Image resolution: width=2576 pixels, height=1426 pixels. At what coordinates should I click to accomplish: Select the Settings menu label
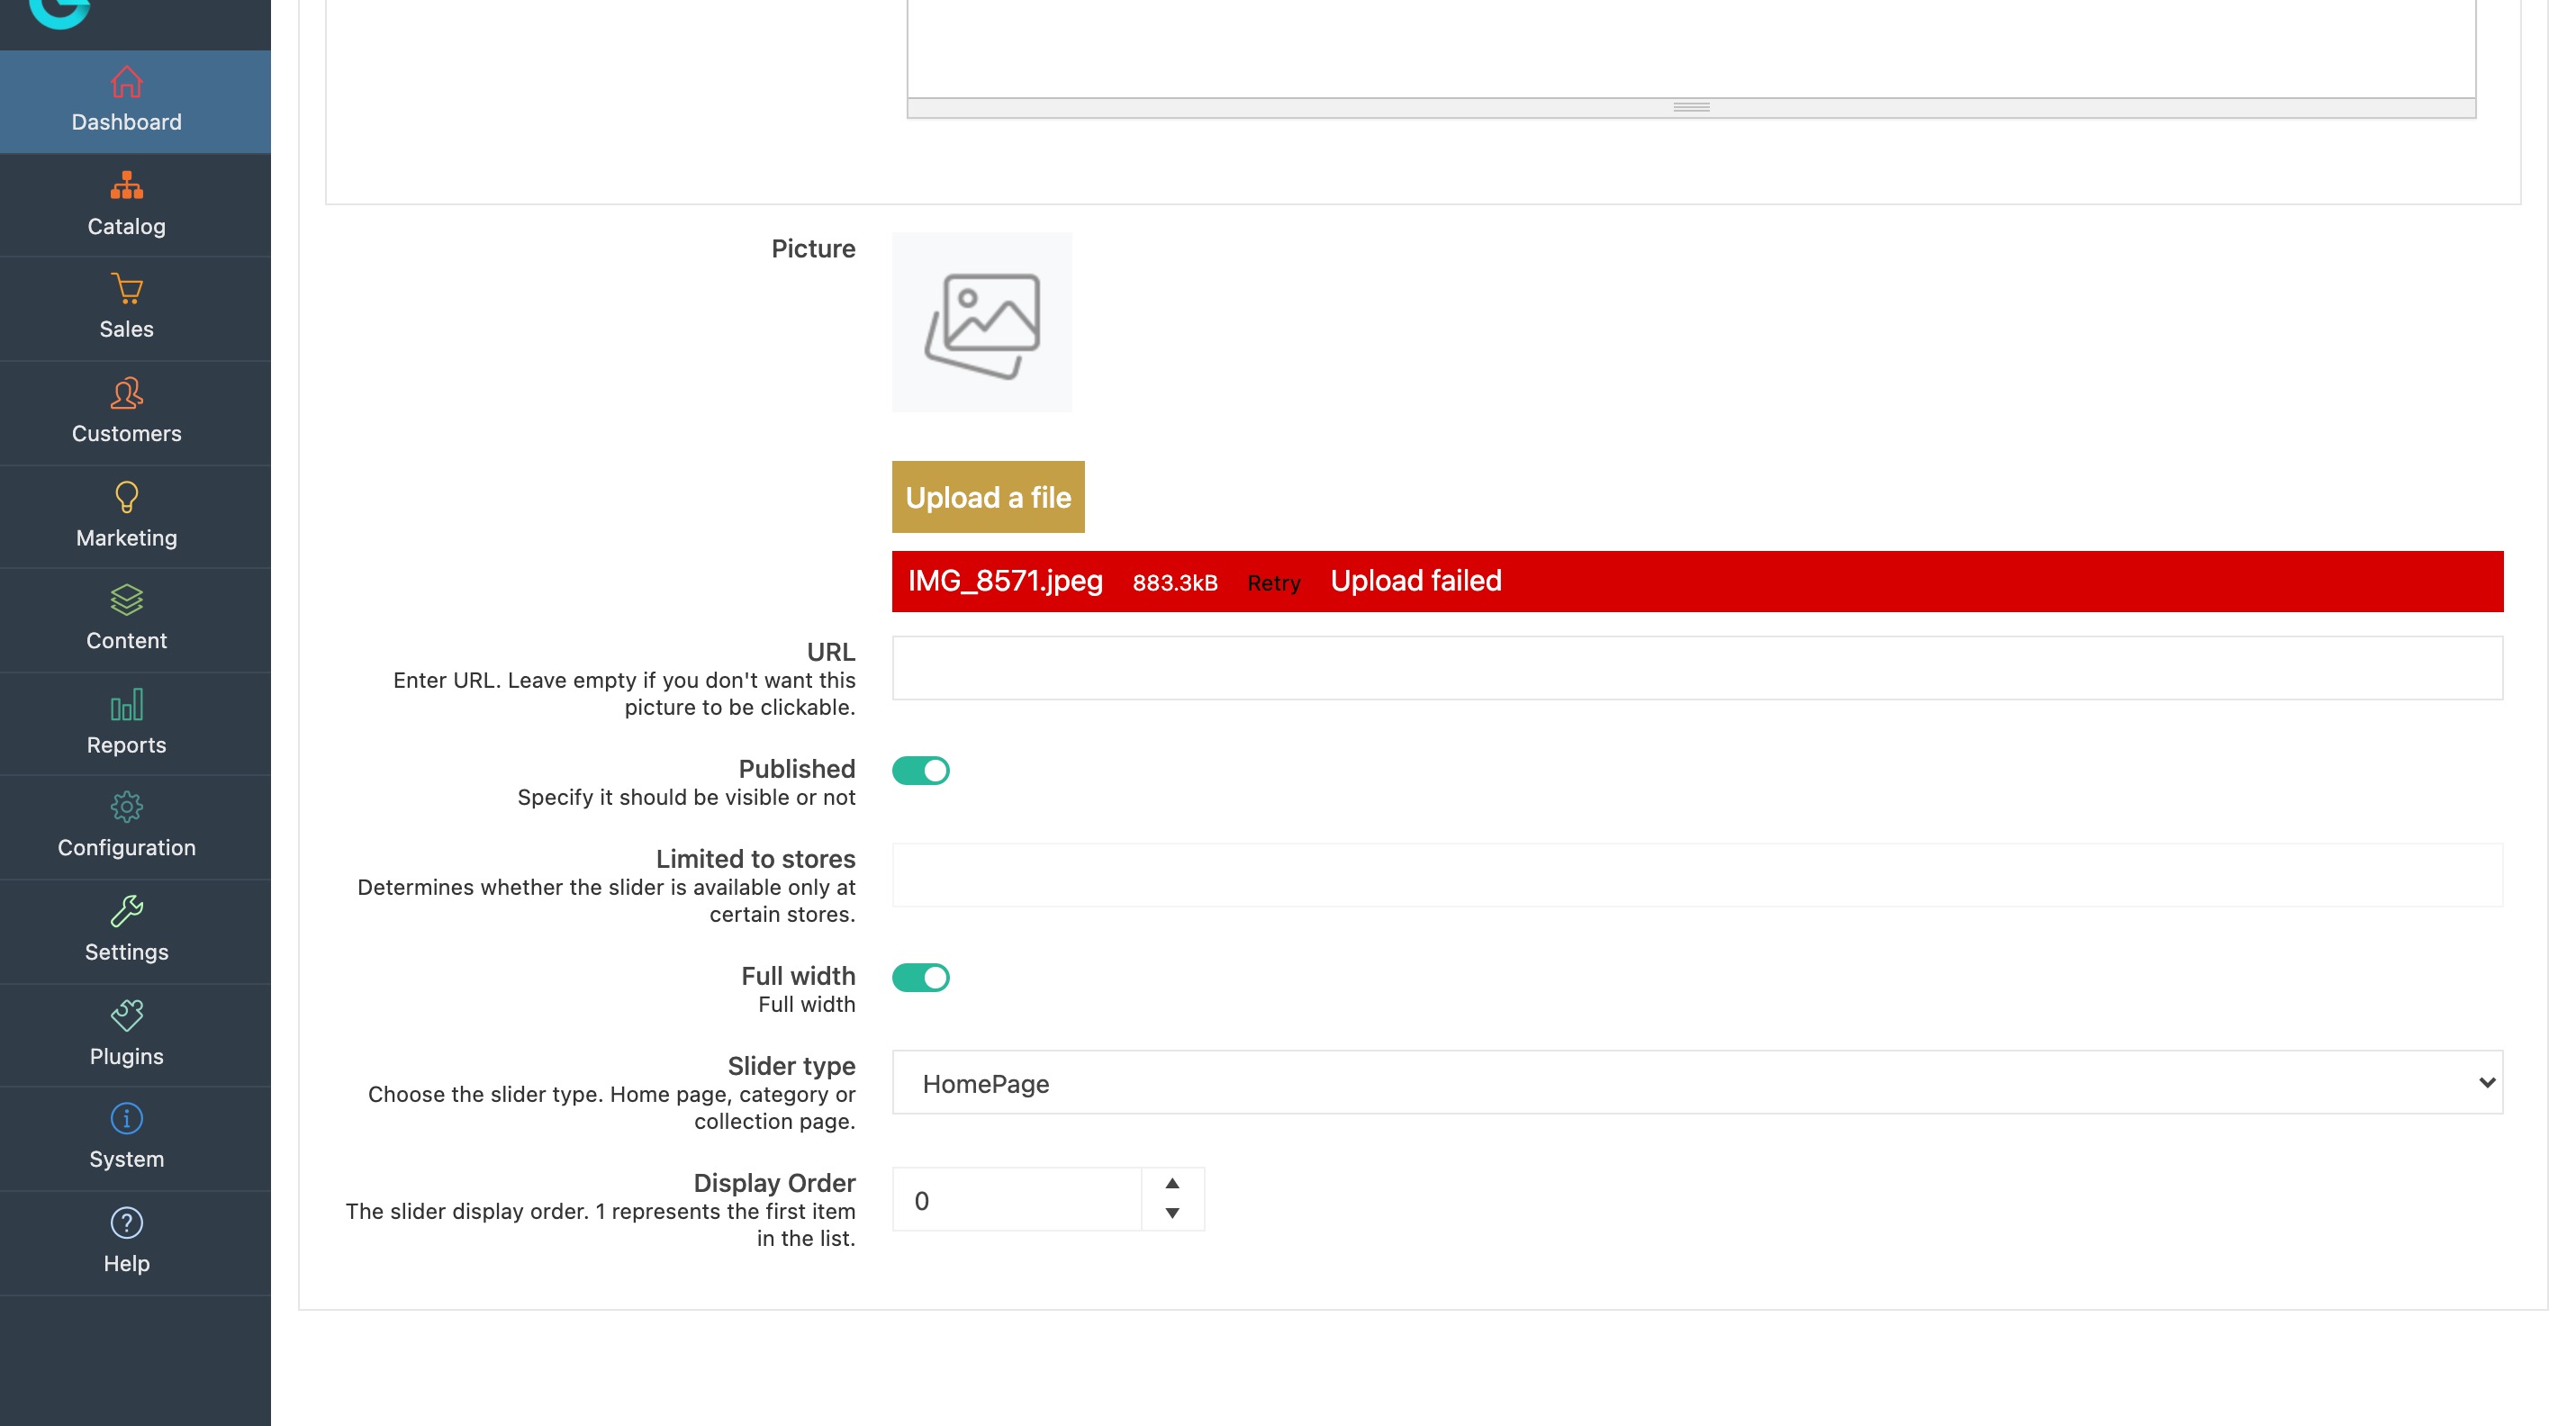pyautogui.click(x=126, y=952)
